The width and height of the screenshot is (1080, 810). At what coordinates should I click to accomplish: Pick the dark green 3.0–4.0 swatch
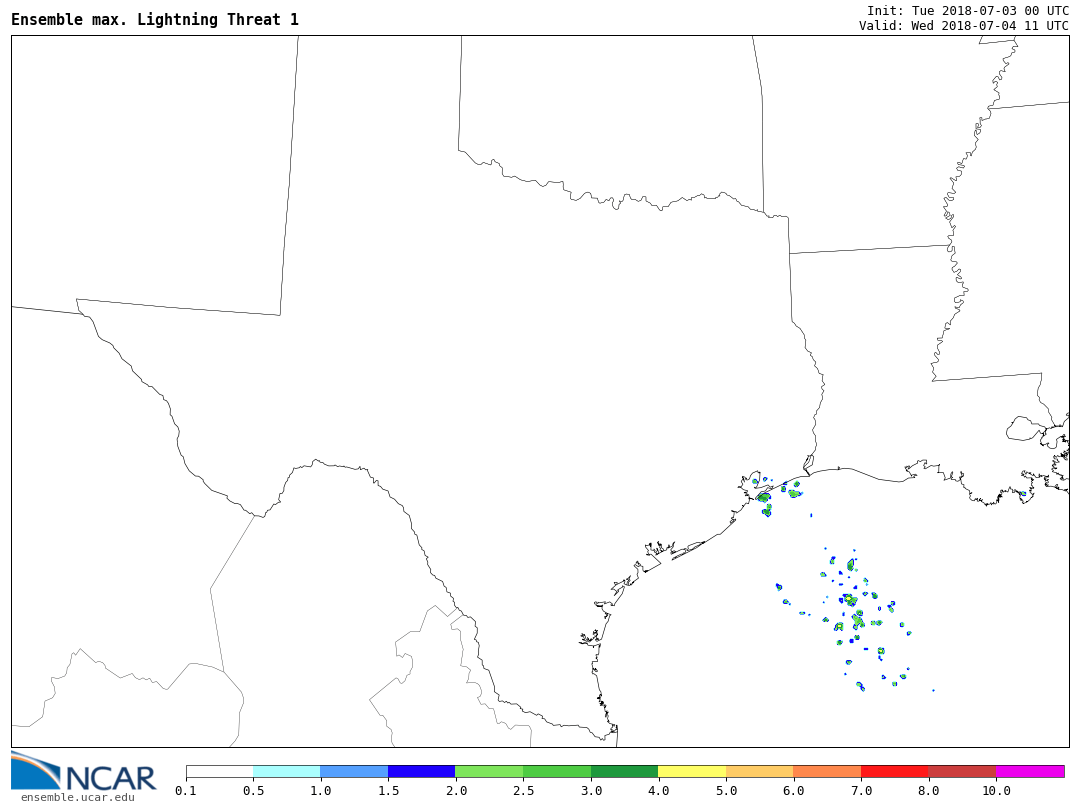point(625,771)
